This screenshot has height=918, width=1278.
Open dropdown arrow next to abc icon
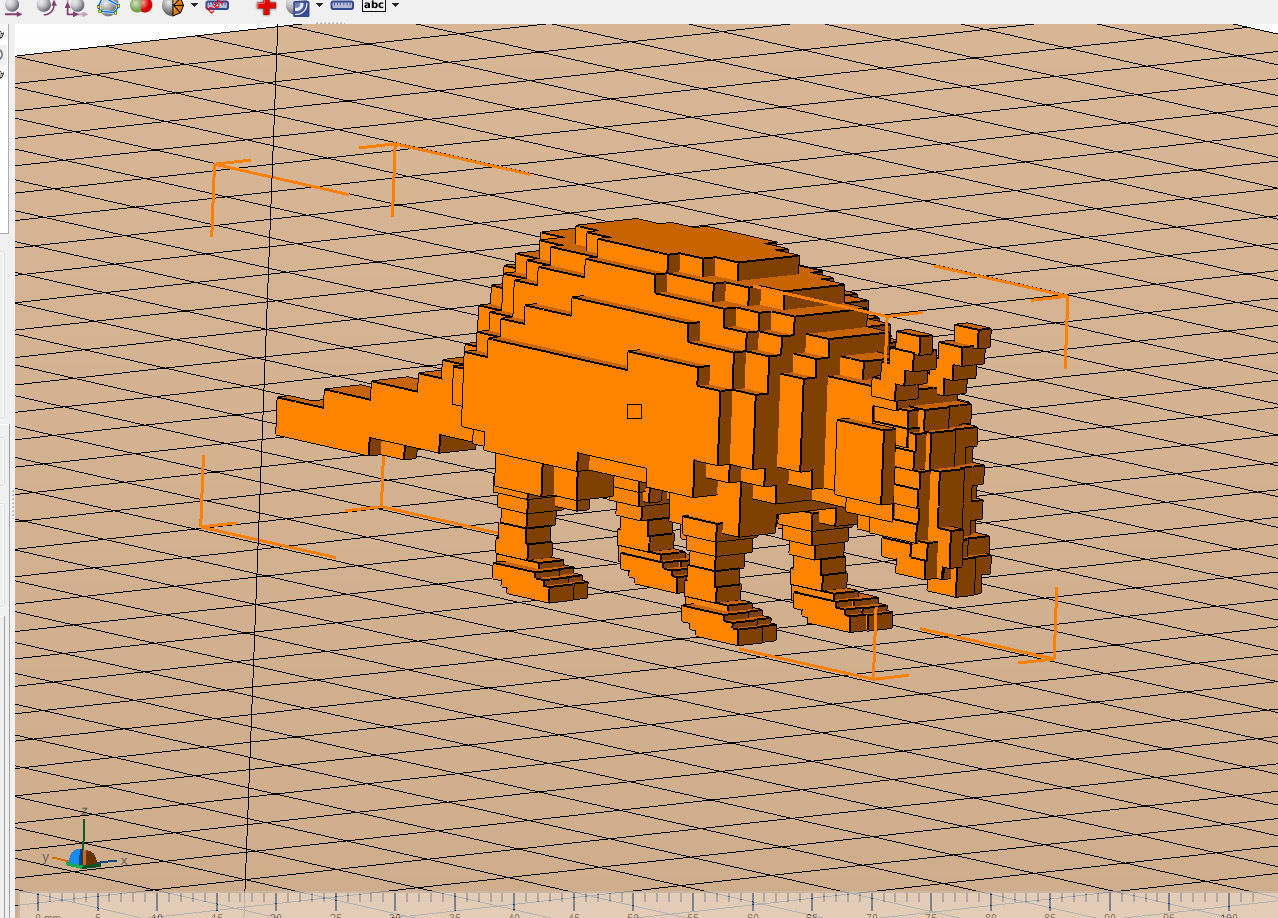395,5
